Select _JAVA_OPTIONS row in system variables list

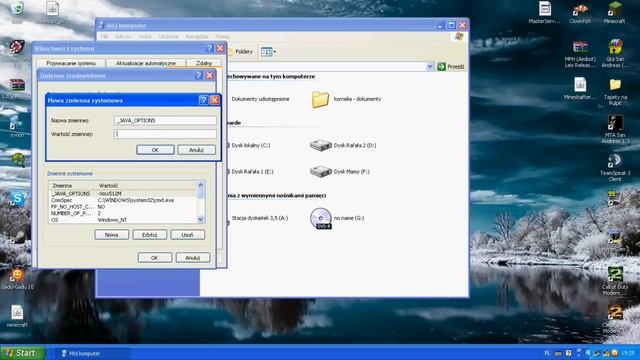tap(123, 193)
